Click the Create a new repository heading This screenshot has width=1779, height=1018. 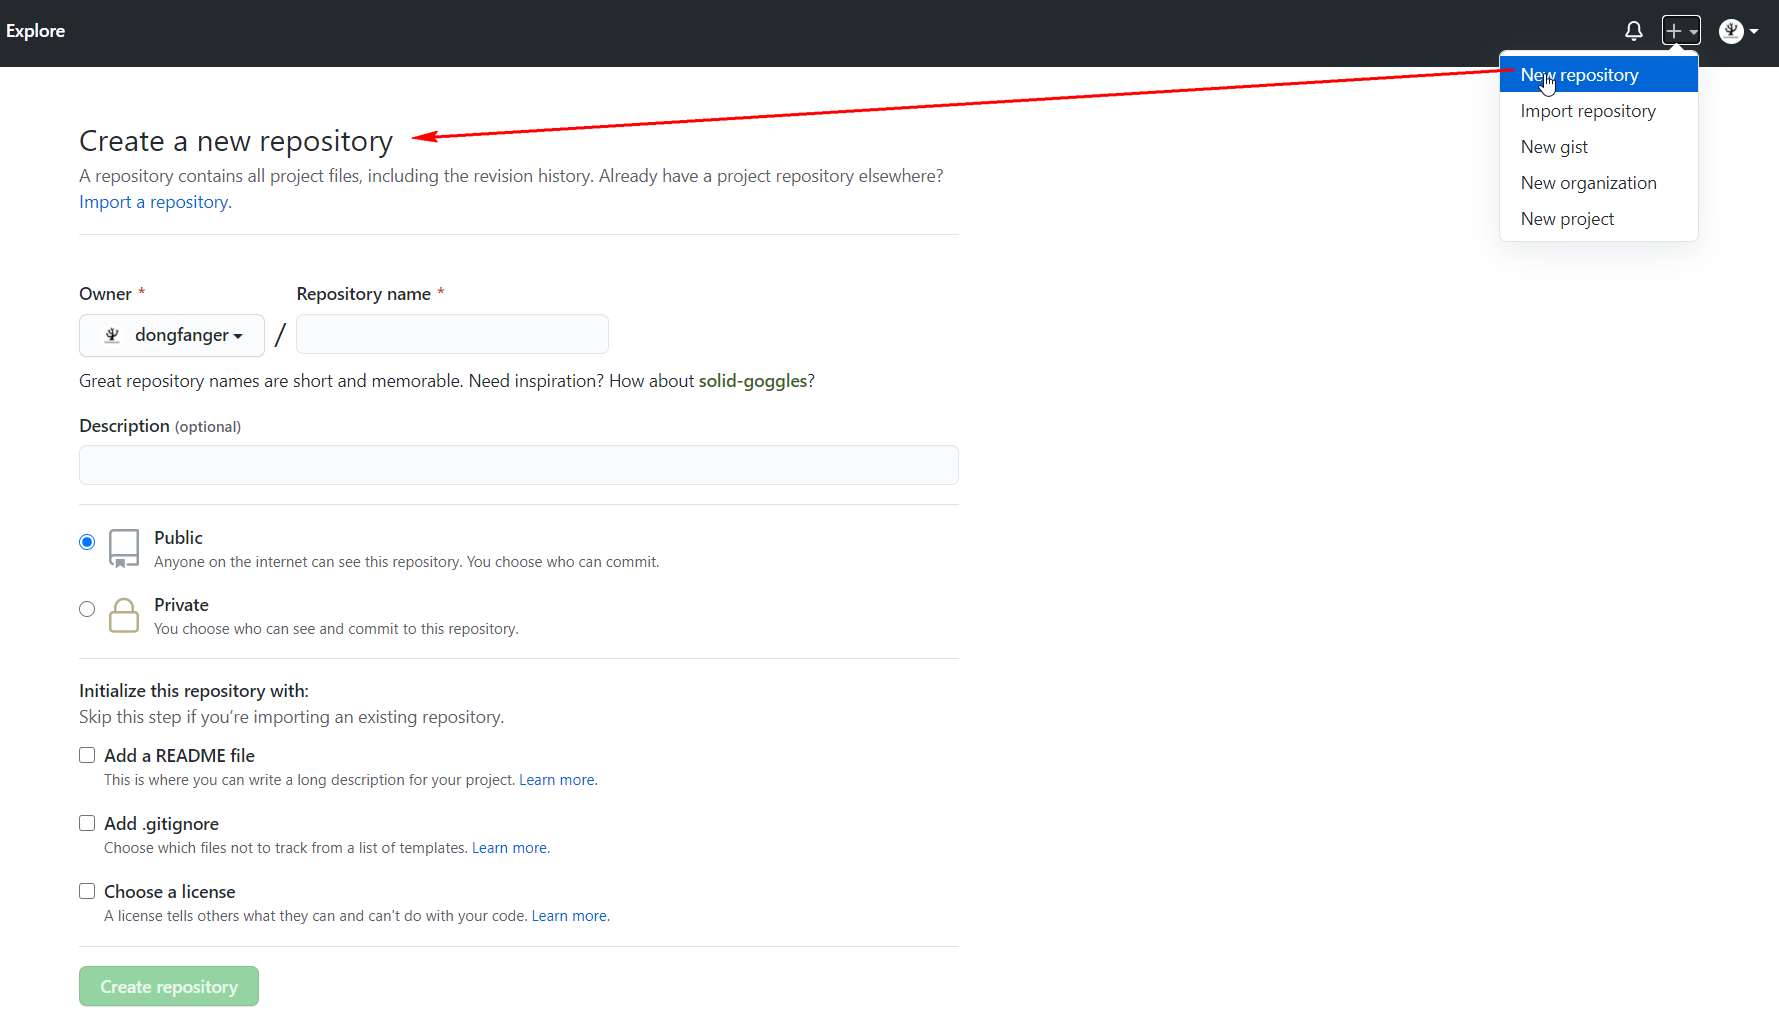click(236, 141)
